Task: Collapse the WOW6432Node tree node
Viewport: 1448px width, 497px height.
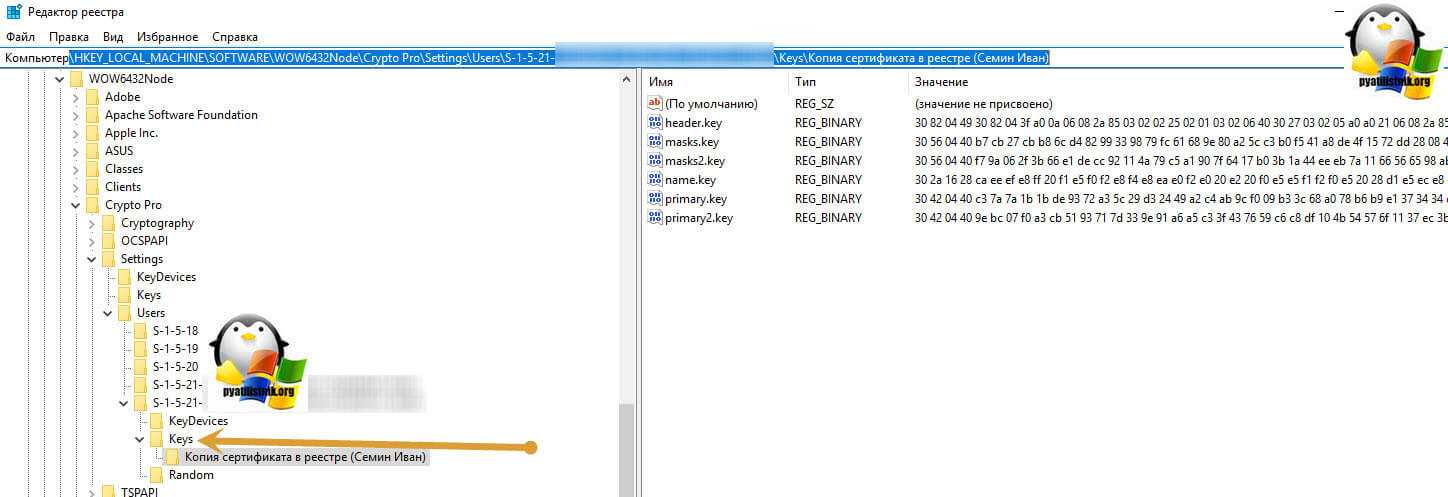Action: [x=59, y=79]
